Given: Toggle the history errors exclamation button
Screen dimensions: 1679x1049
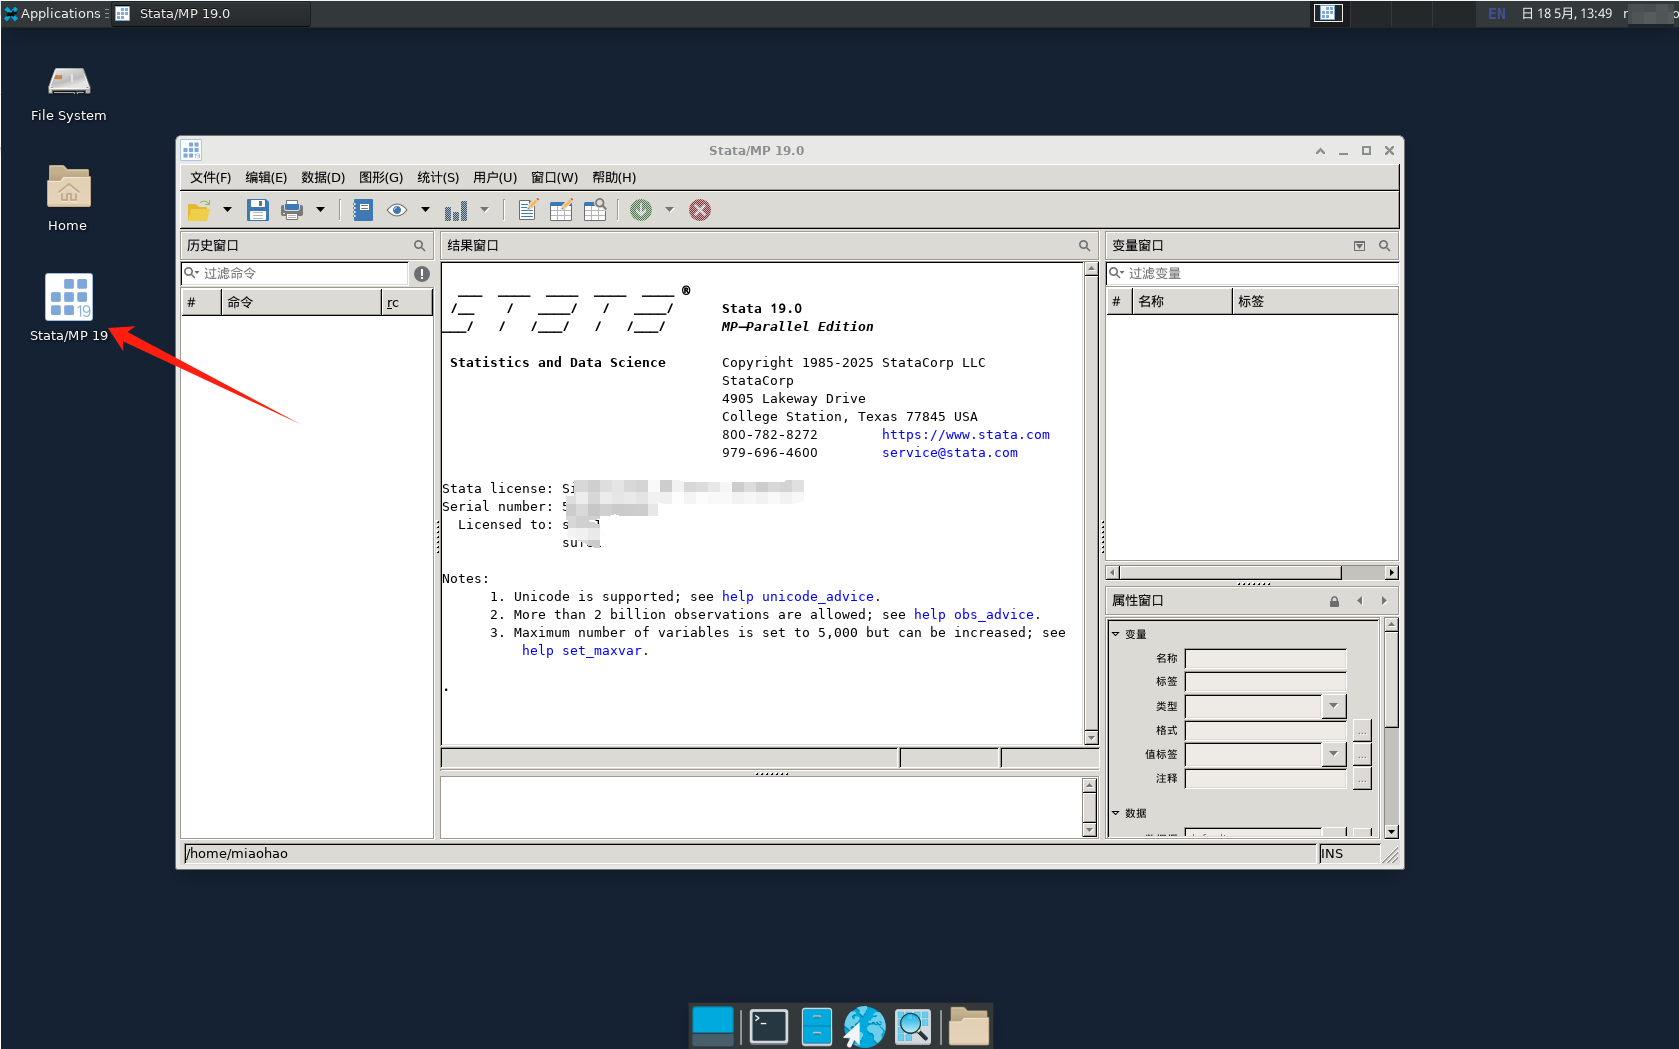Looking at the screenshot, I should pyautogui.click(x=422, y=274).
